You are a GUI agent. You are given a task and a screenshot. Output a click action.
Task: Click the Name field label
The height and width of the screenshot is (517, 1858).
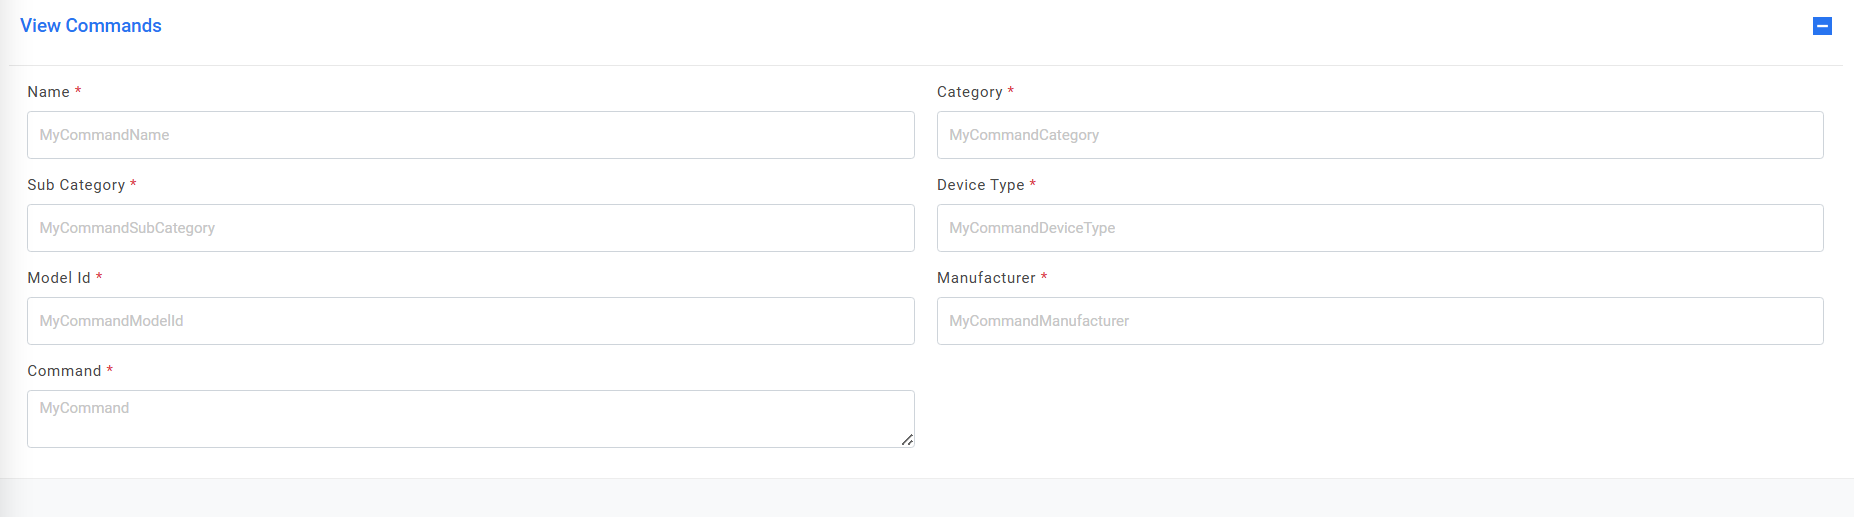(48, 92)
